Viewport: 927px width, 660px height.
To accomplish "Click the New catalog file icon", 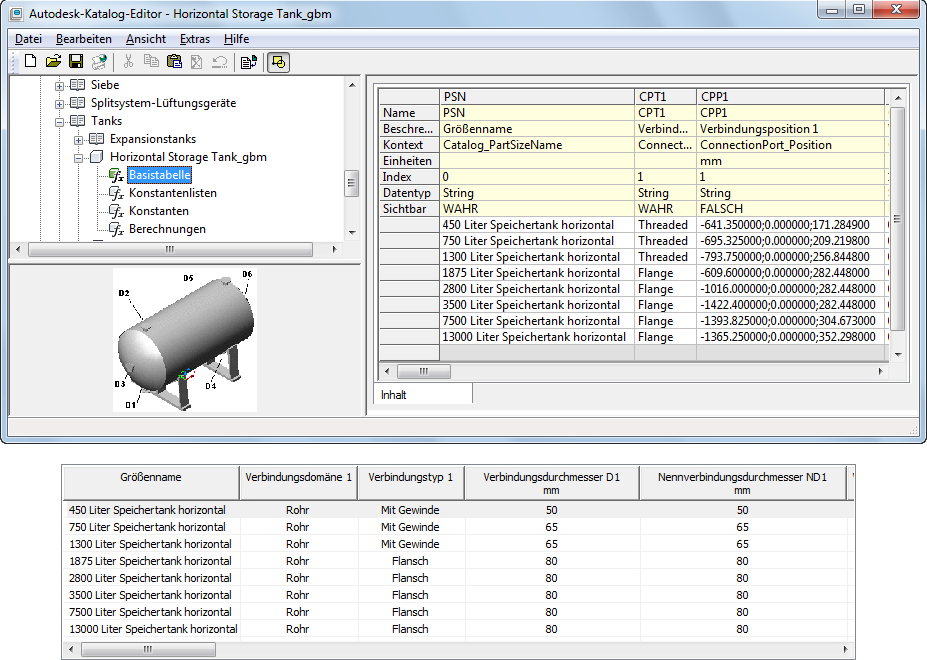I will point(30,61).
